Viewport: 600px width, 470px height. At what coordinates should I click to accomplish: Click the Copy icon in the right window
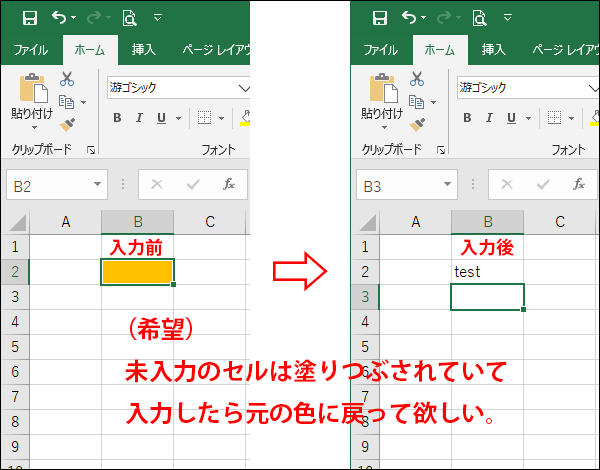coord(415,101)
